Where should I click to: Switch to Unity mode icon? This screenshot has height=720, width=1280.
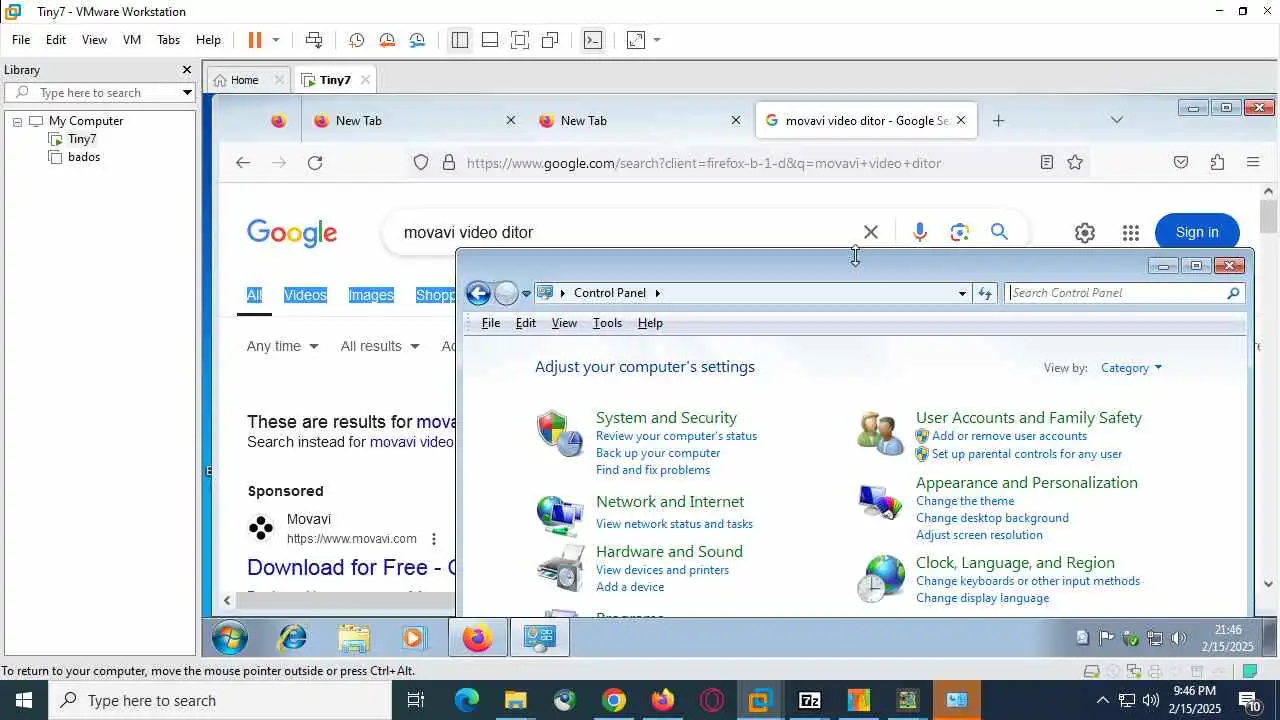(x=550, y=40)
